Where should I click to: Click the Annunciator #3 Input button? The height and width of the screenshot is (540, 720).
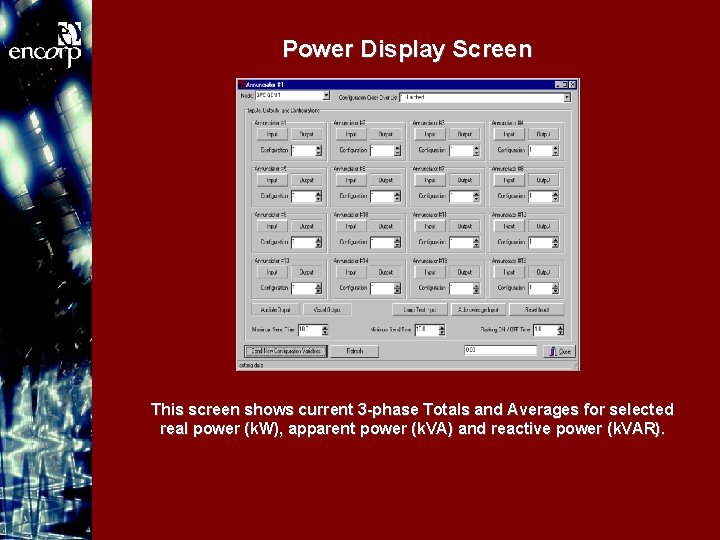(x=430, y=134)
